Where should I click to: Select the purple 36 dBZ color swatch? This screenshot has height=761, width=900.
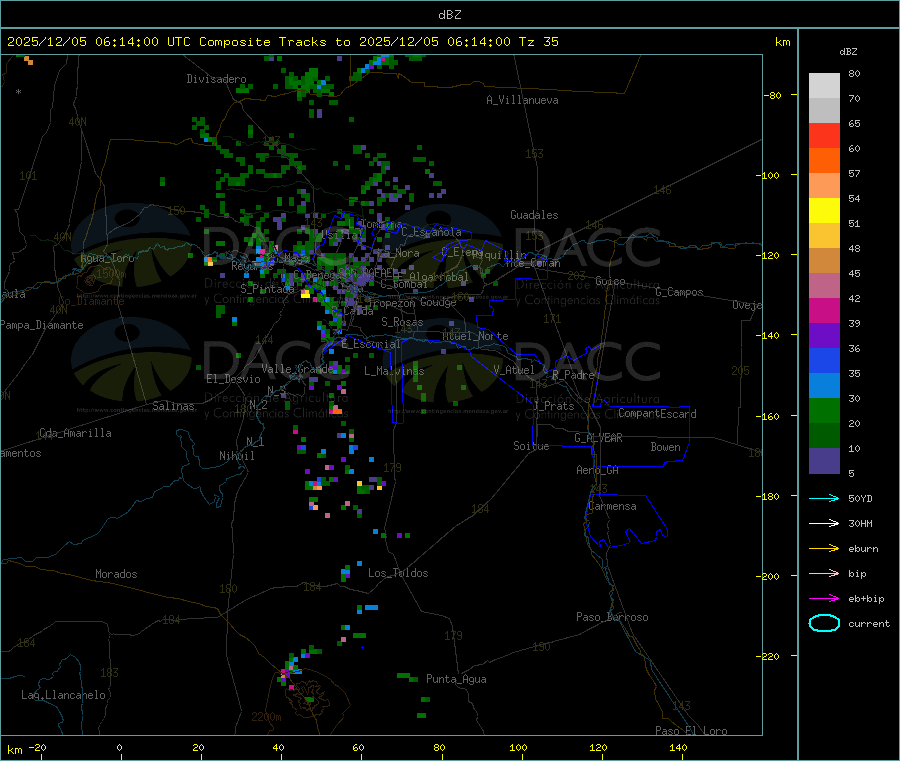tap(824, 336)
